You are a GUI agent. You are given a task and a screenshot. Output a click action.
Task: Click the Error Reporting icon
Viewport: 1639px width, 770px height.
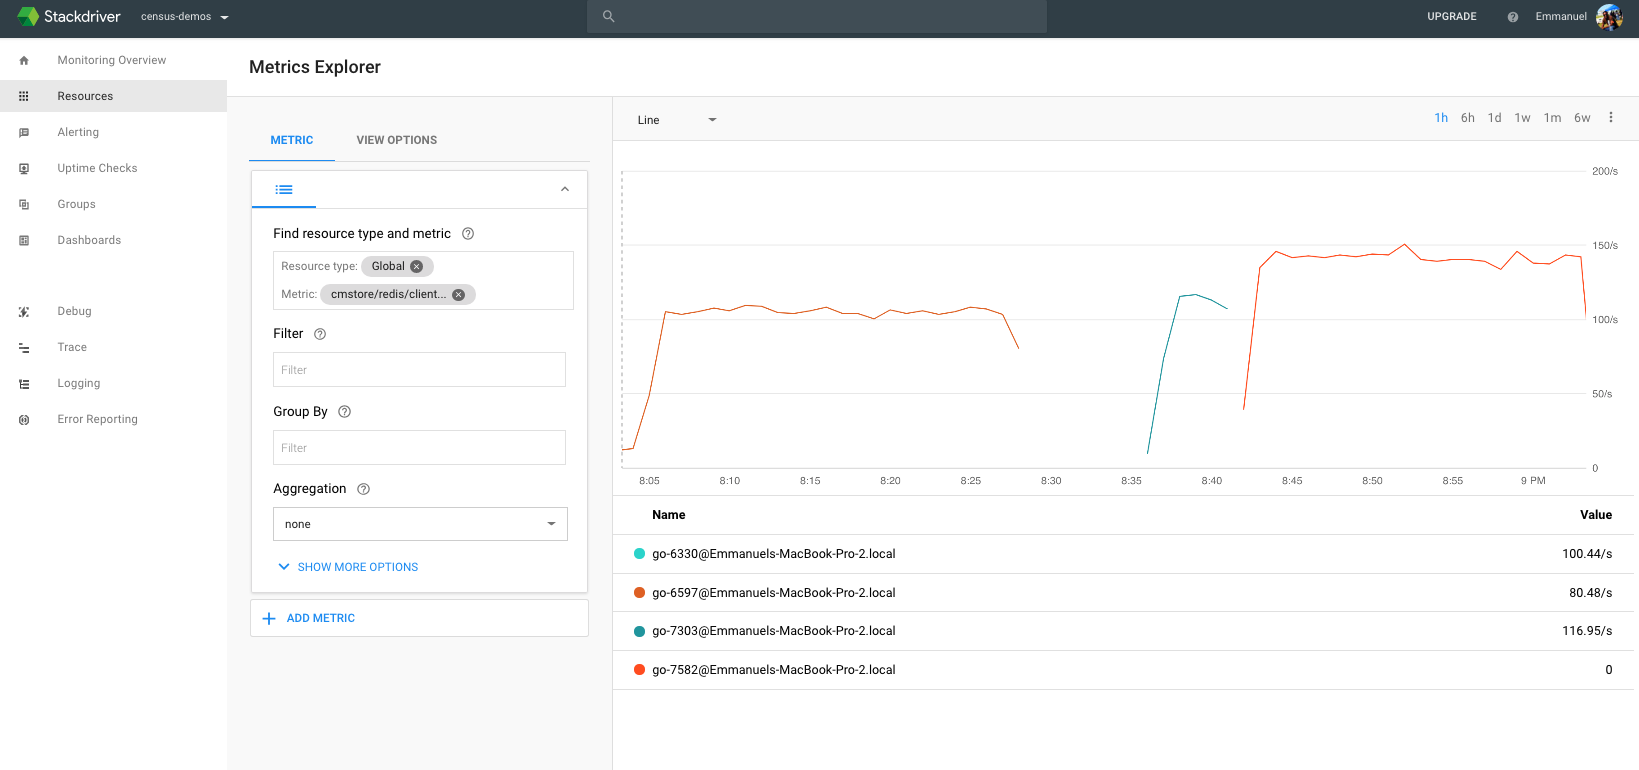point(24,419)
